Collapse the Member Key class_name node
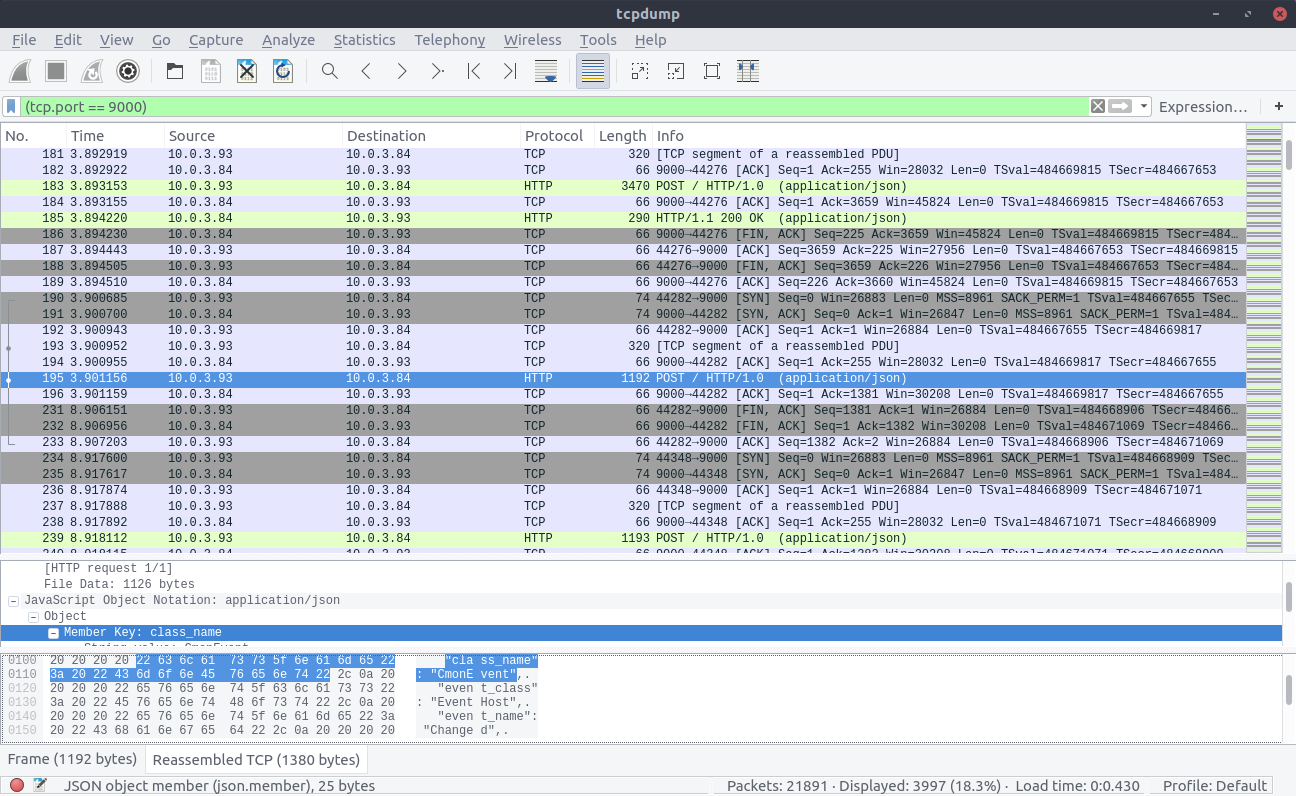This screenshot has width=1296, height=796. pyautogui.click(x=54, y=633)
